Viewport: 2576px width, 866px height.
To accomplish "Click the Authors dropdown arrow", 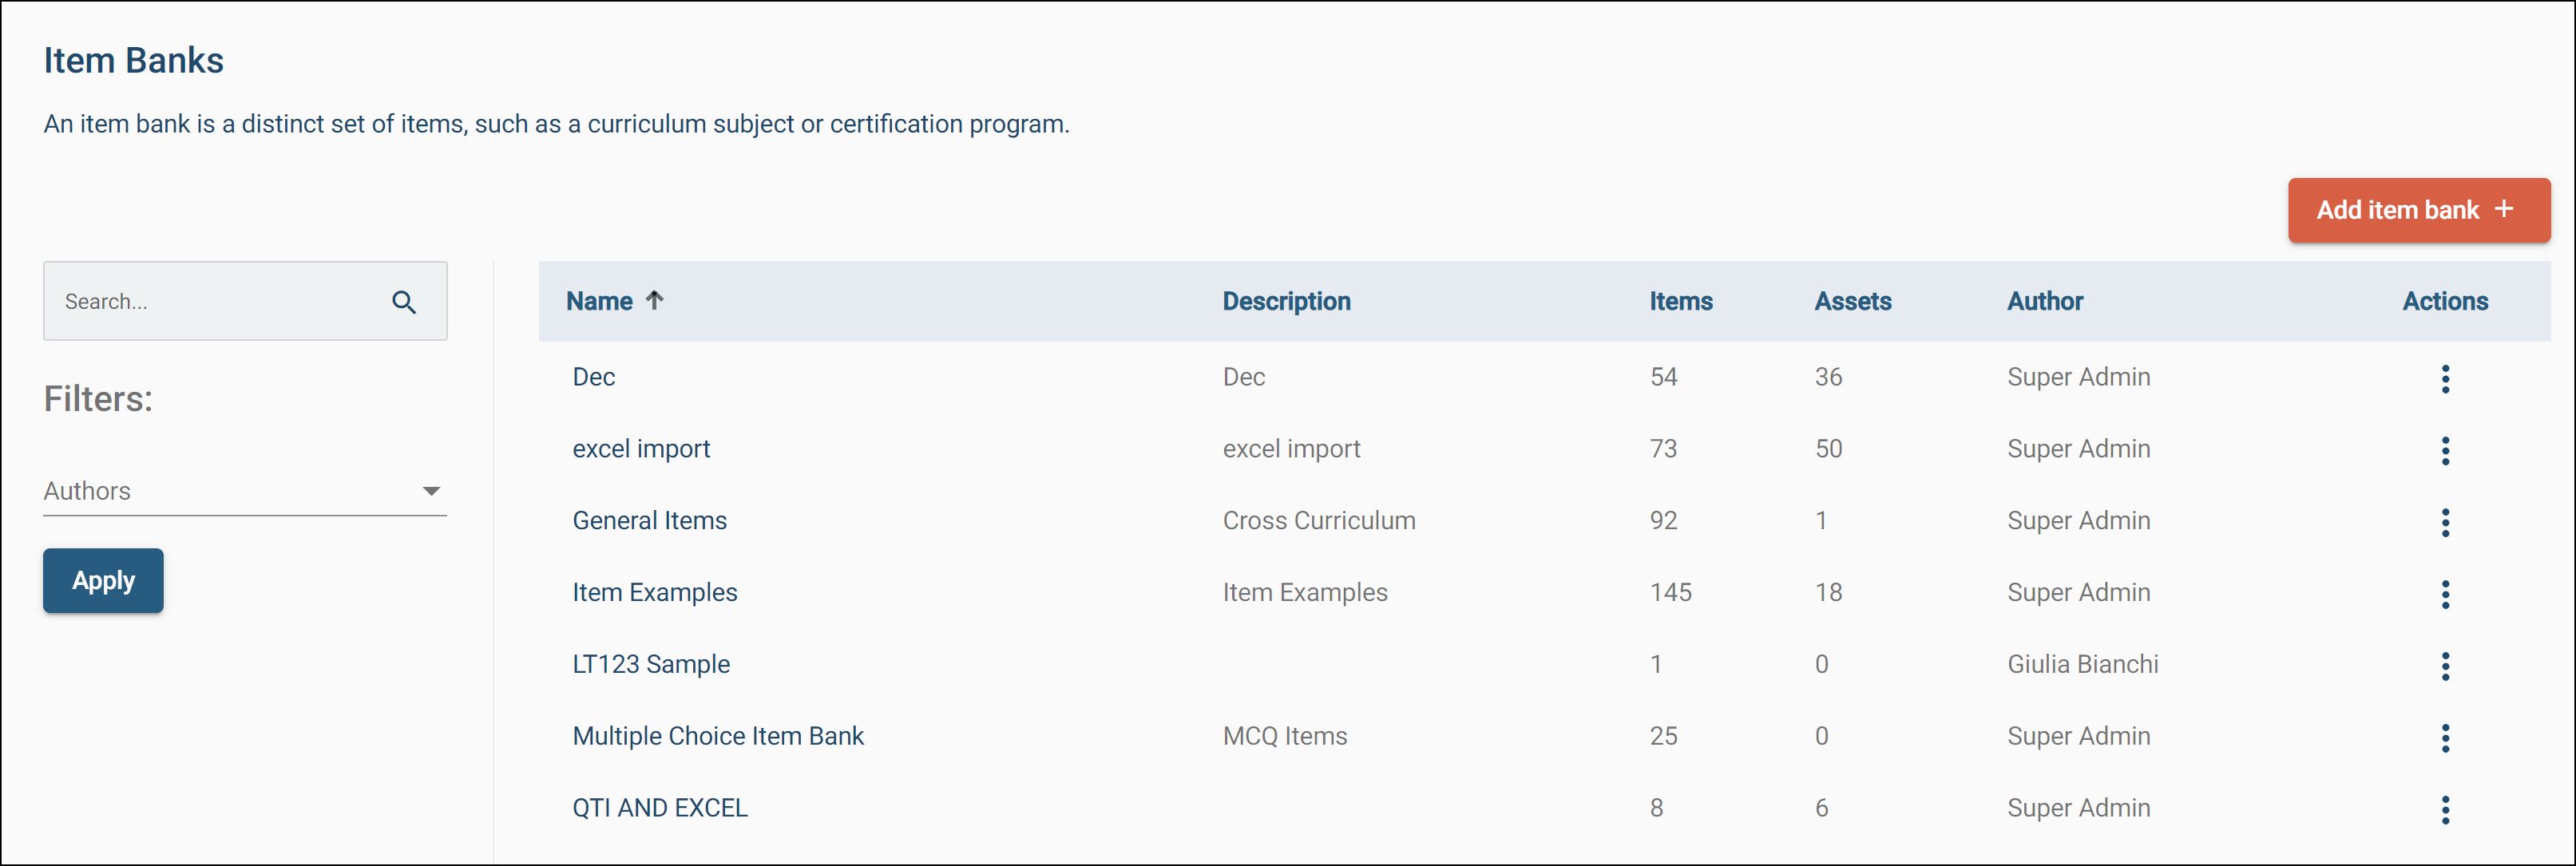I will pyautogui.click(x=431, y=491).
